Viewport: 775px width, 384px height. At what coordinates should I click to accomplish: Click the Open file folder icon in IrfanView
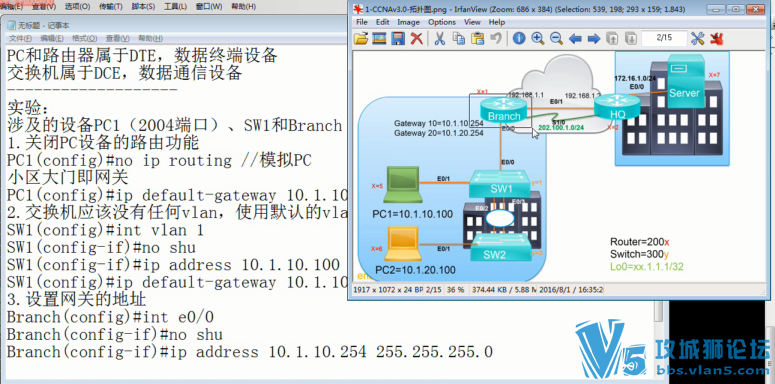(x=361, y=39)
